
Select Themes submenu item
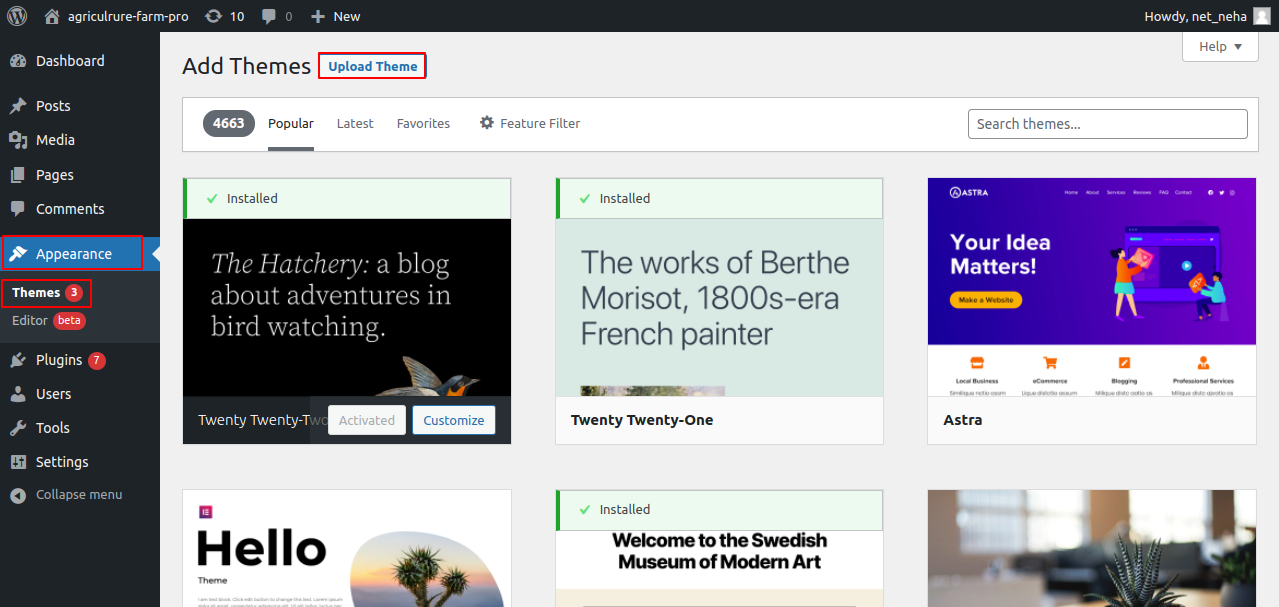pos(47,293)
